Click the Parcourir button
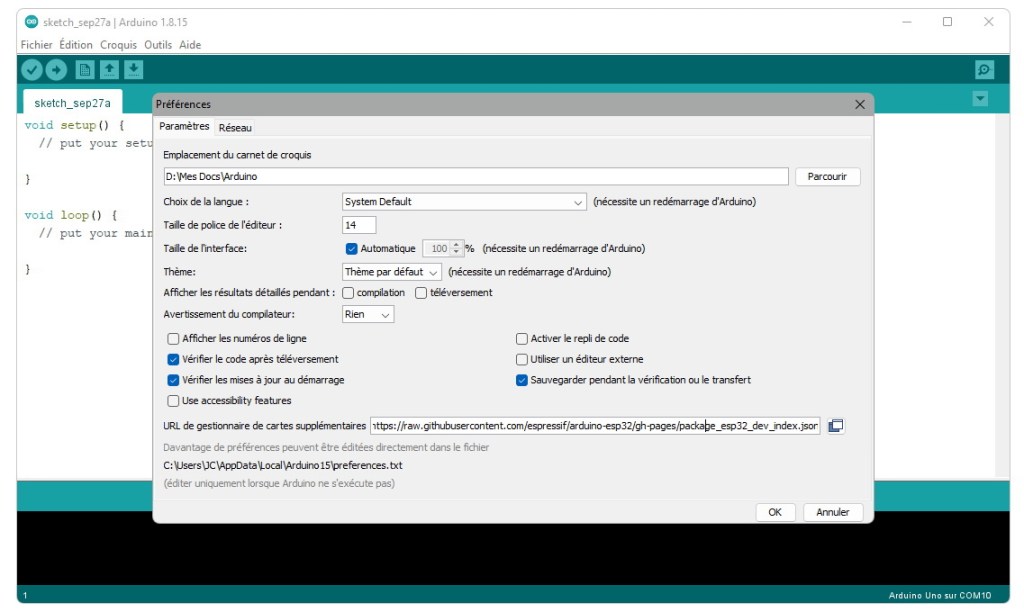 point(827,177)
